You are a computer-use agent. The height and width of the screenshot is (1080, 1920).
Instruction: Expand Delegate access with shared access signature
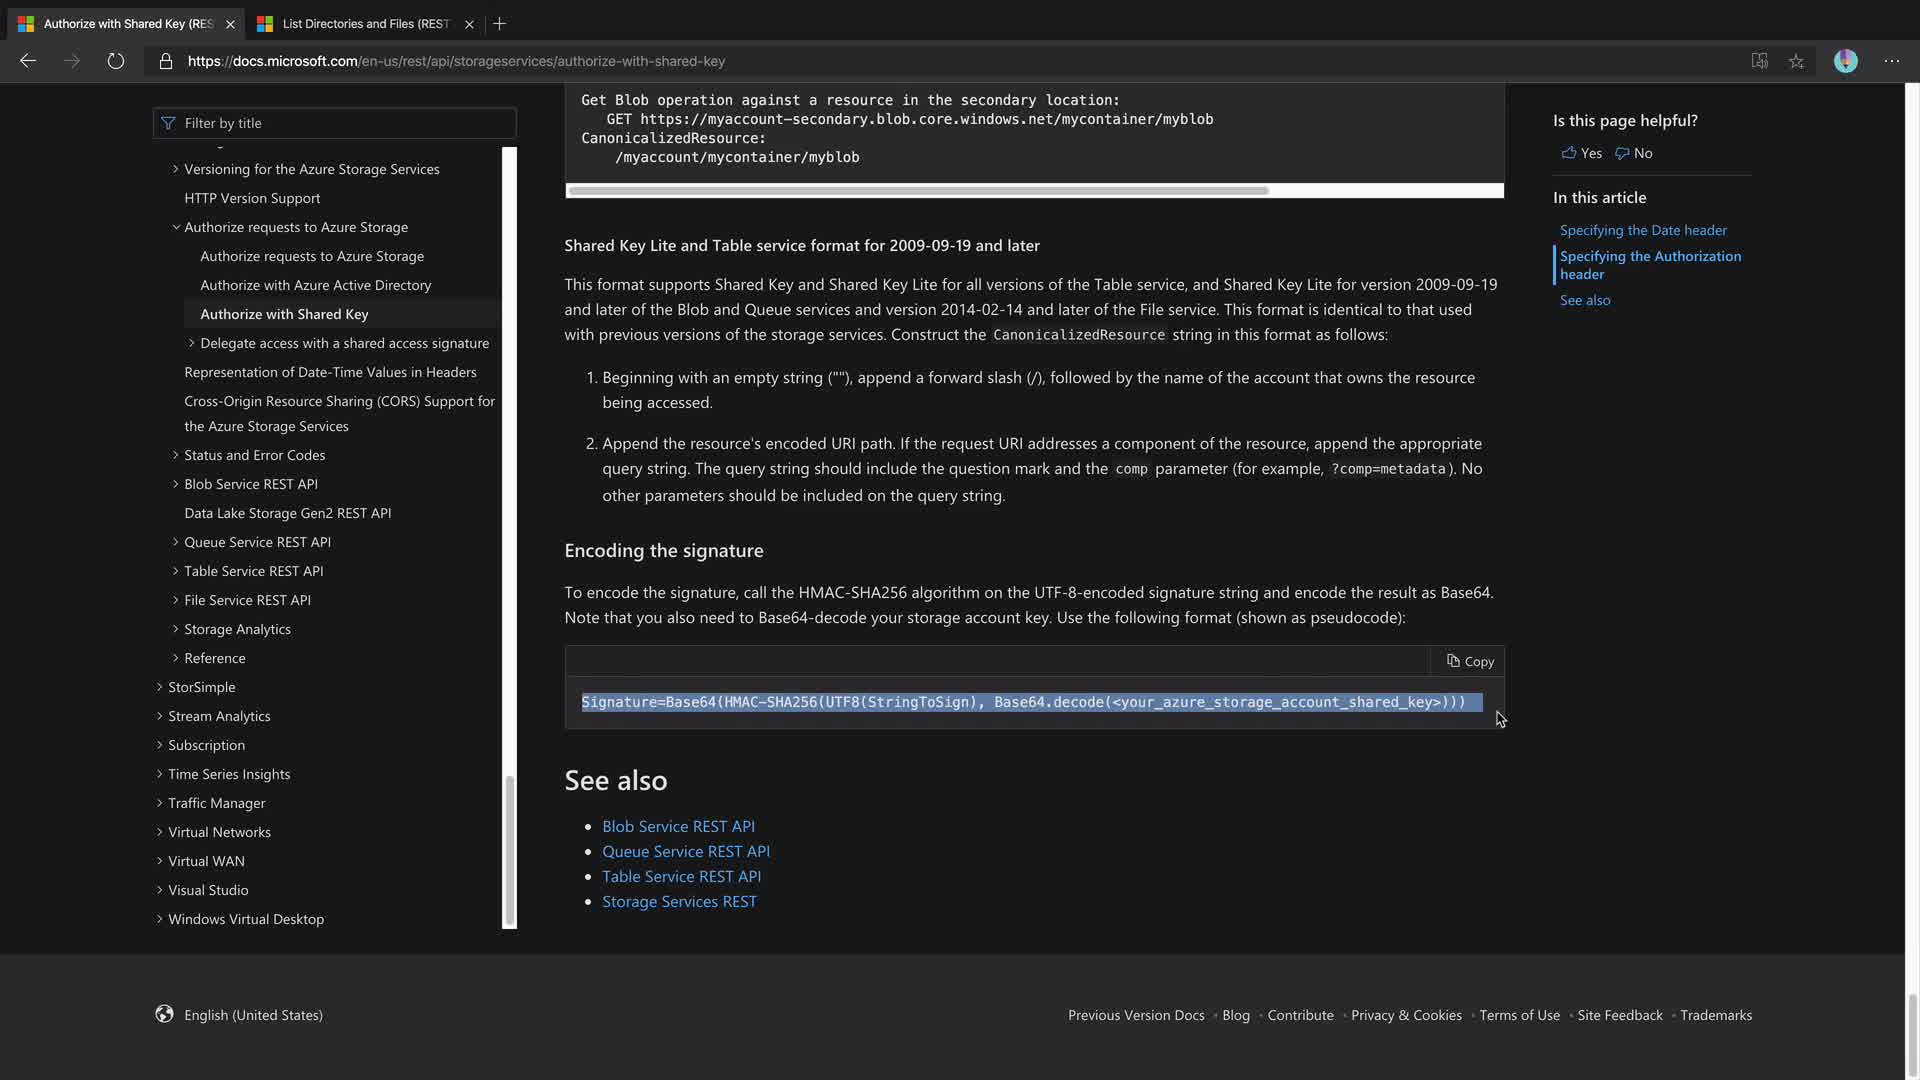point(192,343)
